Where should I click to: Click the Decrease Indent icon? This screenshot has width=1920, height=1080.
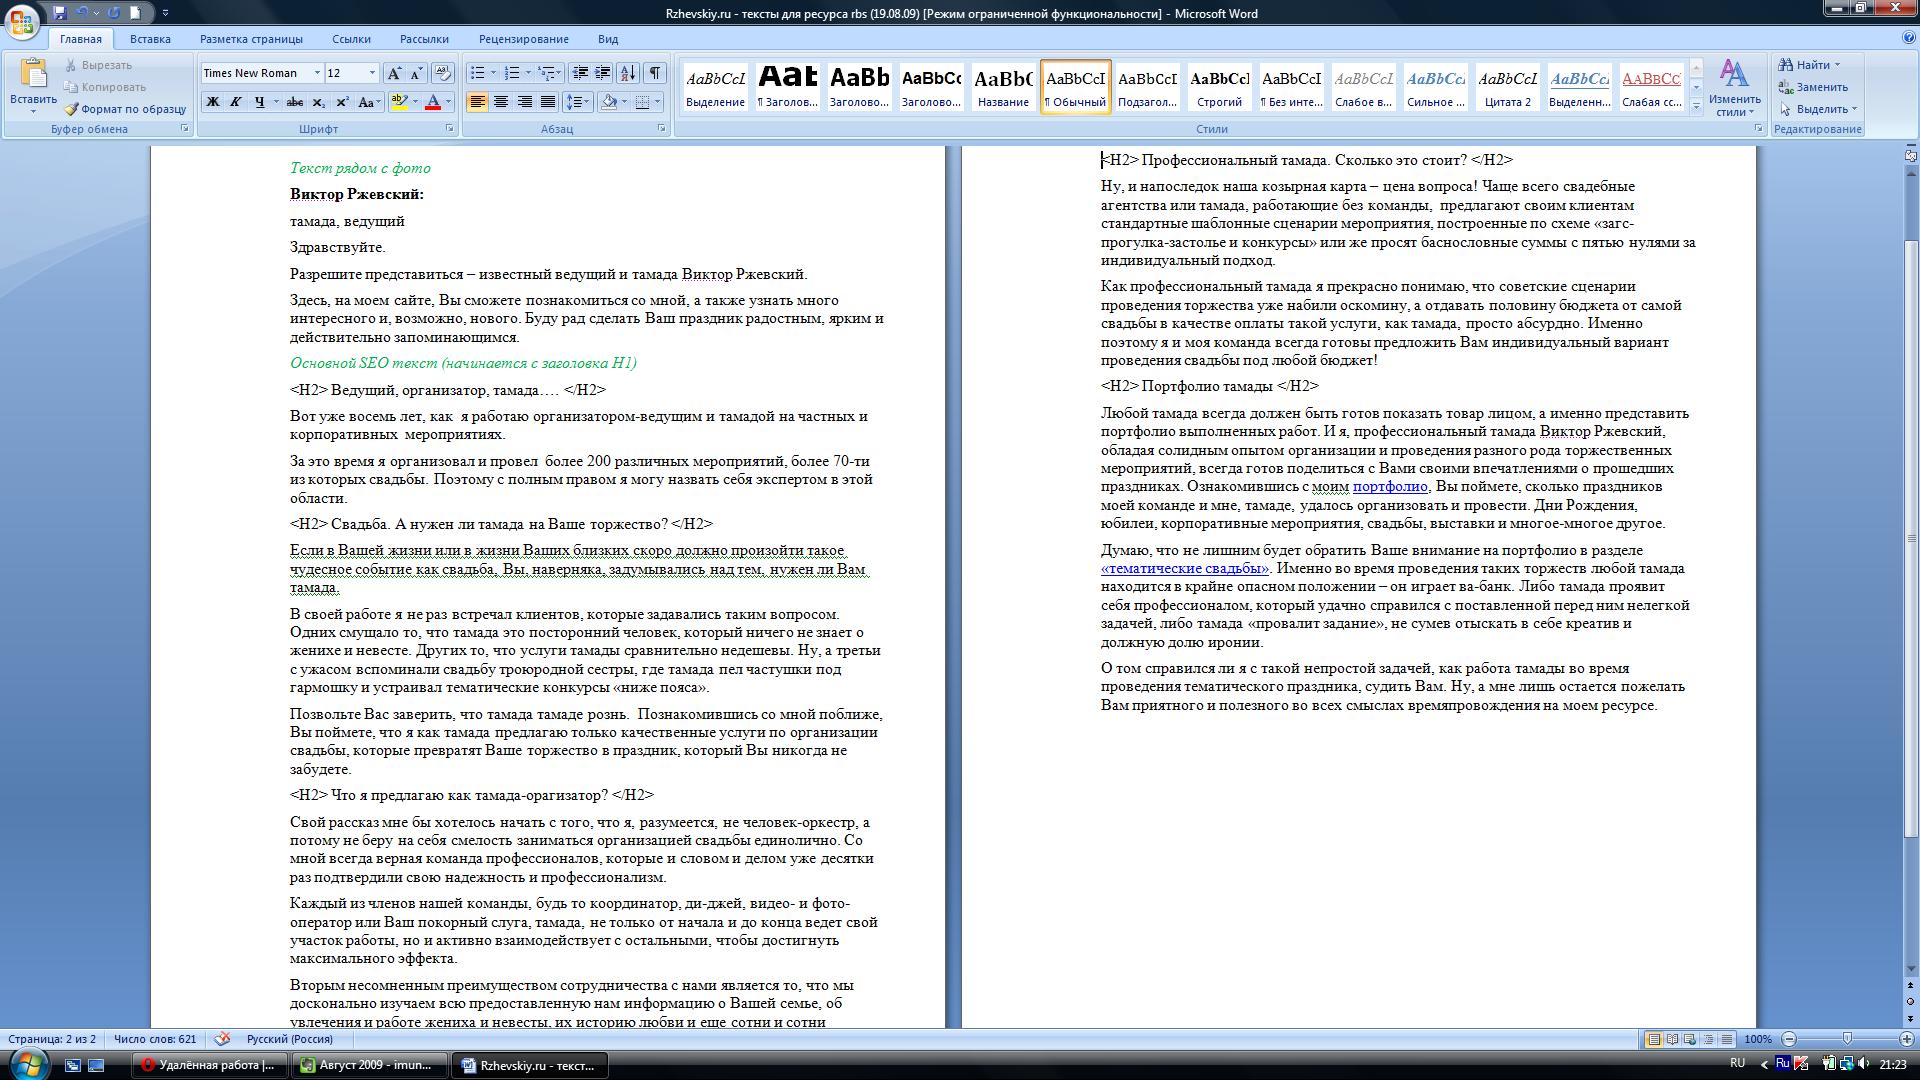pyautogui.click(x=579, y=73)
